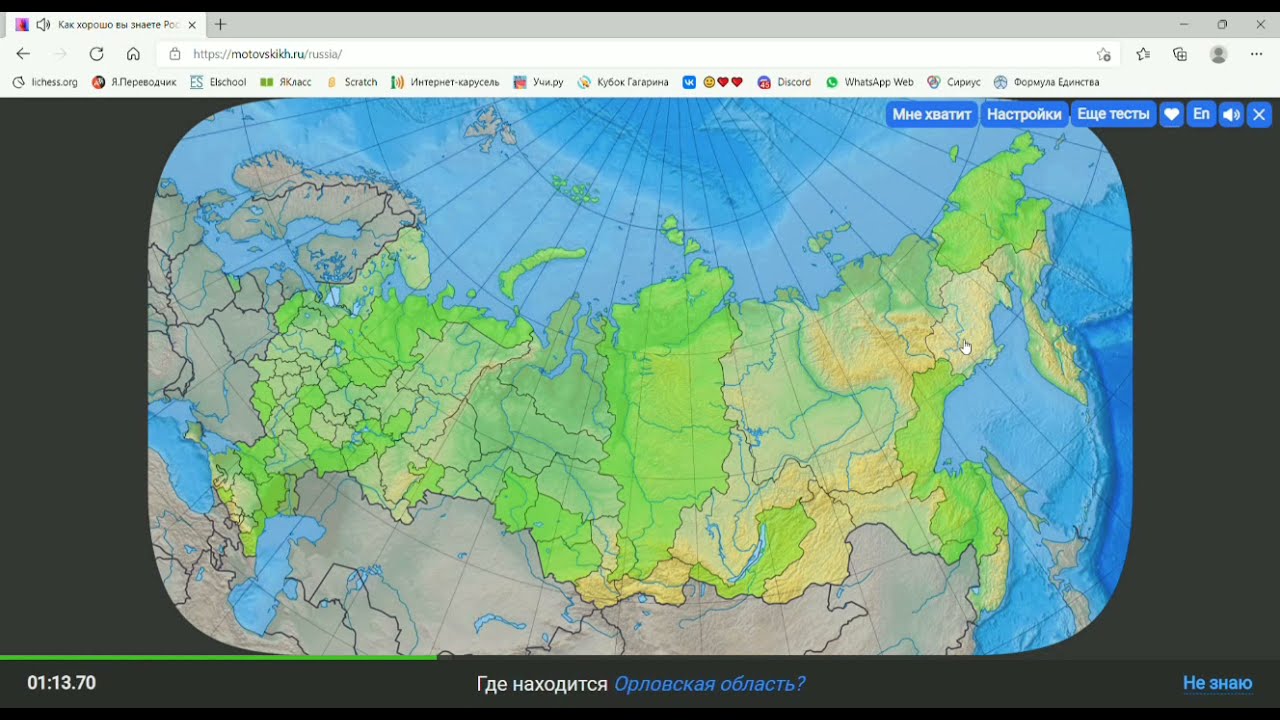Open Я.Переводчик bookmark

click(134, 82)
